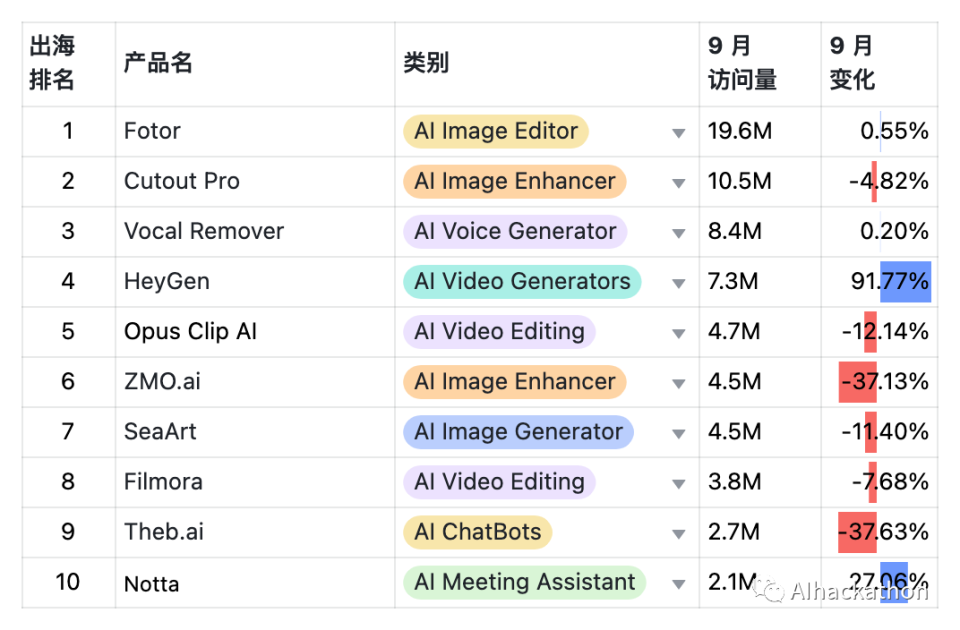Select the AI Meeting Assistant tag

tap(524, 582)
